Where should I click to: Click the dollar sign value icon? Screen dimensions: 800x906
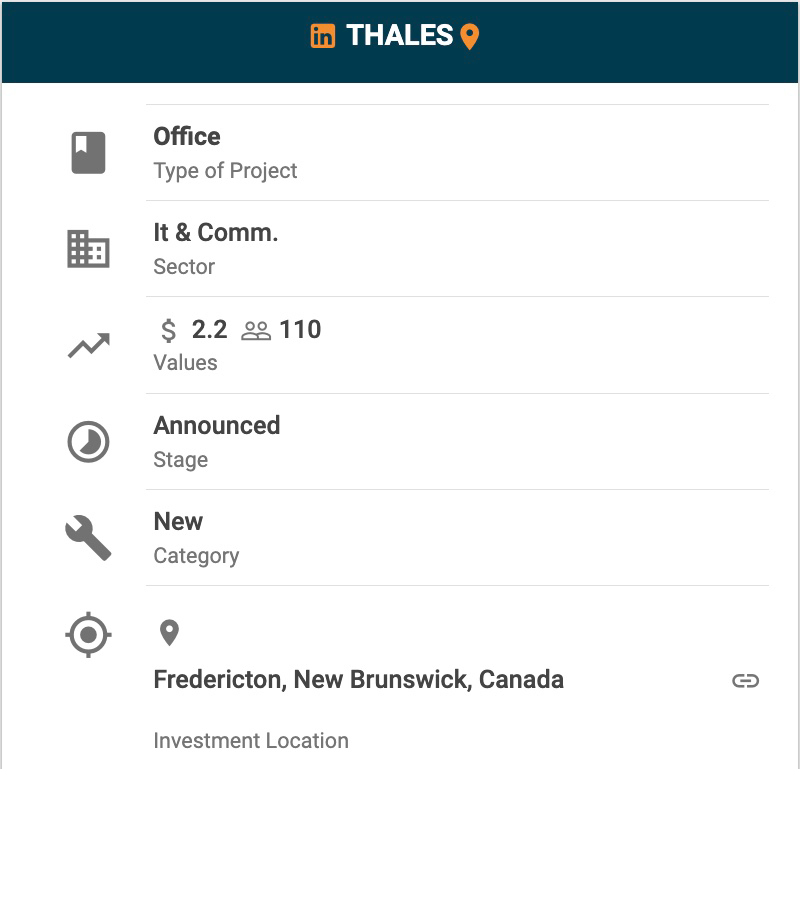tap(169, 330)
